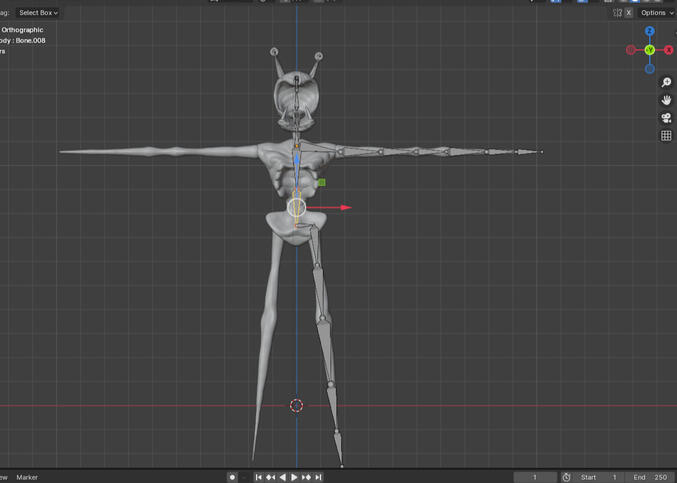Toggle the camera view icon

pyautogui.click(x=666, y=118)
